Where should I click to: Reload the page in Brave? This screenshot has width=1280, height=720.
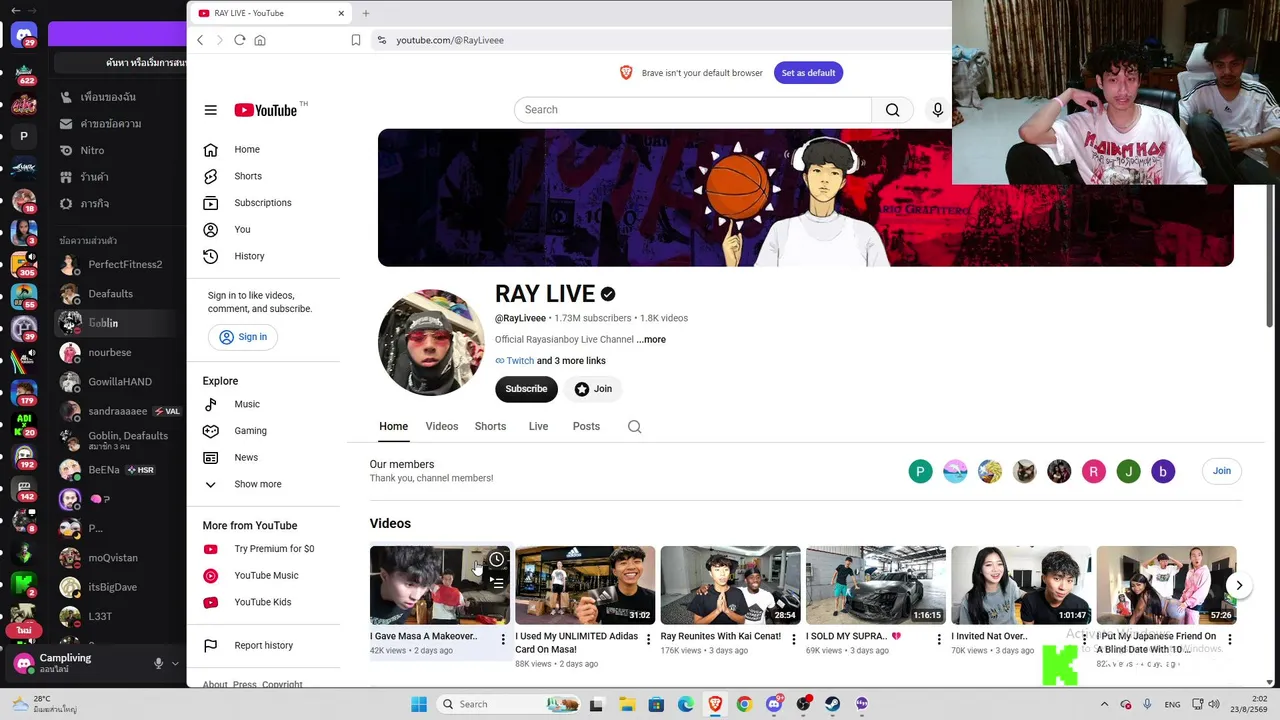(240, 40)
